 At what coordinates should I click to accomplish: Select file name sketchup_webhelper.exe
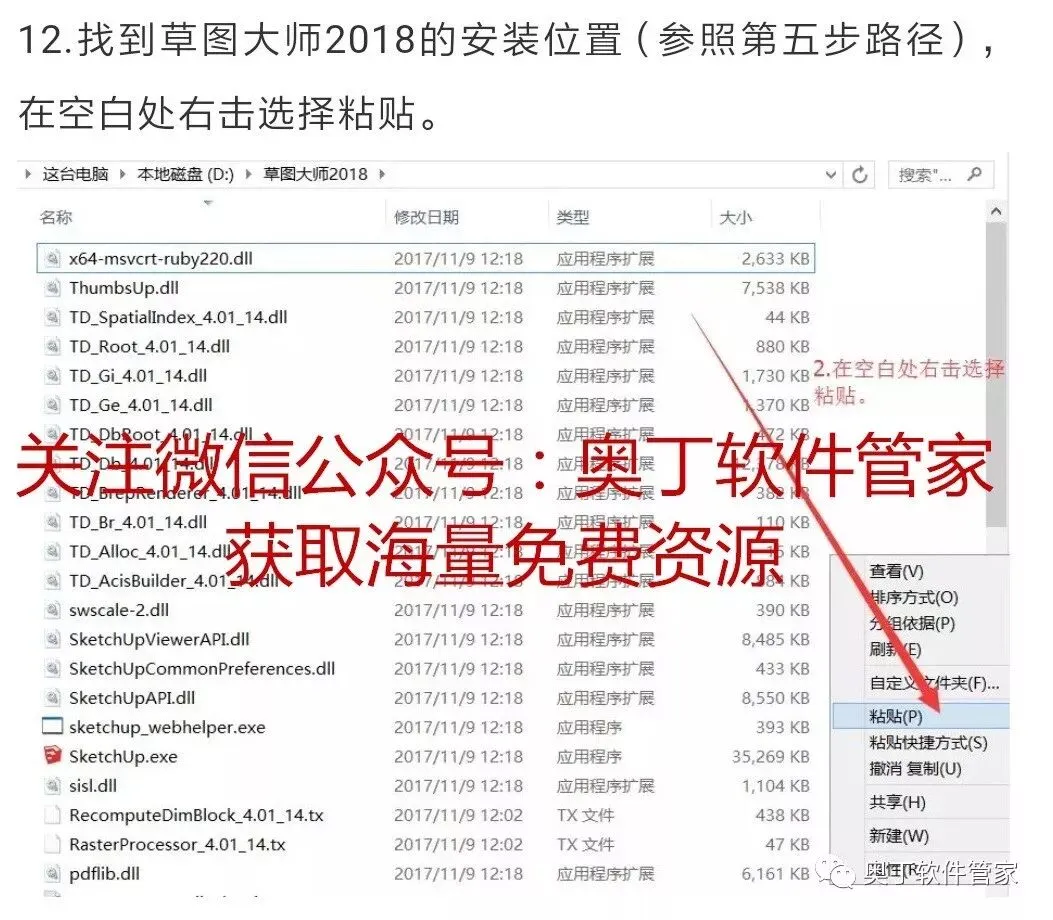coord(167,727)
